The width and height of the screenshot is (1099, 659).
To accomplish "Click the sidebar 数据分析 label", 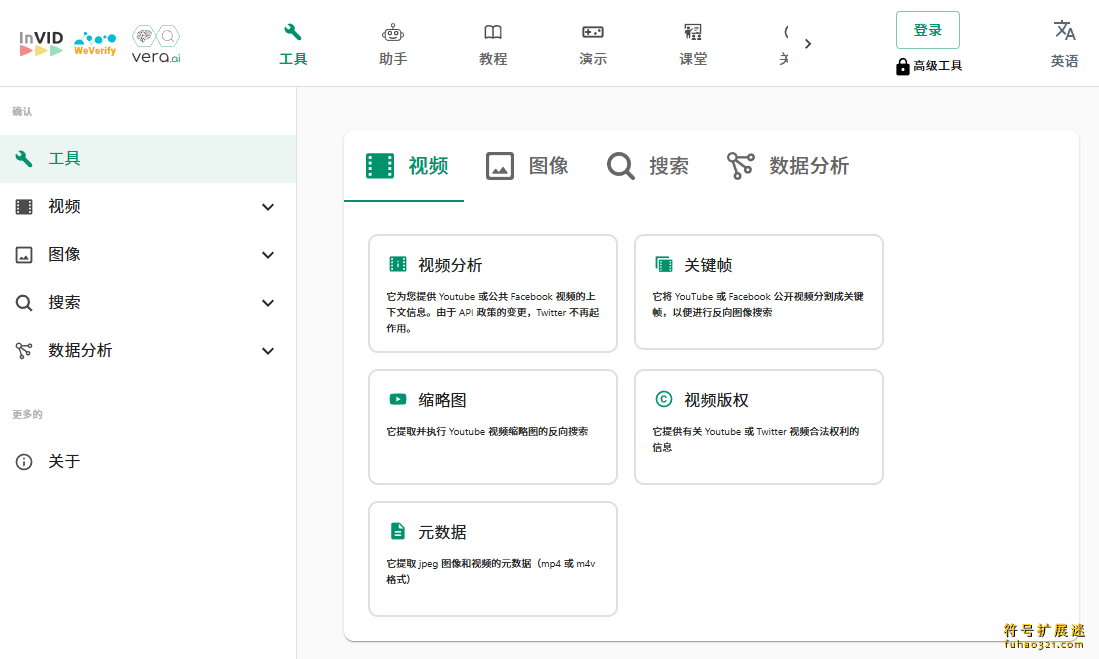I will (x=80, y=351).
